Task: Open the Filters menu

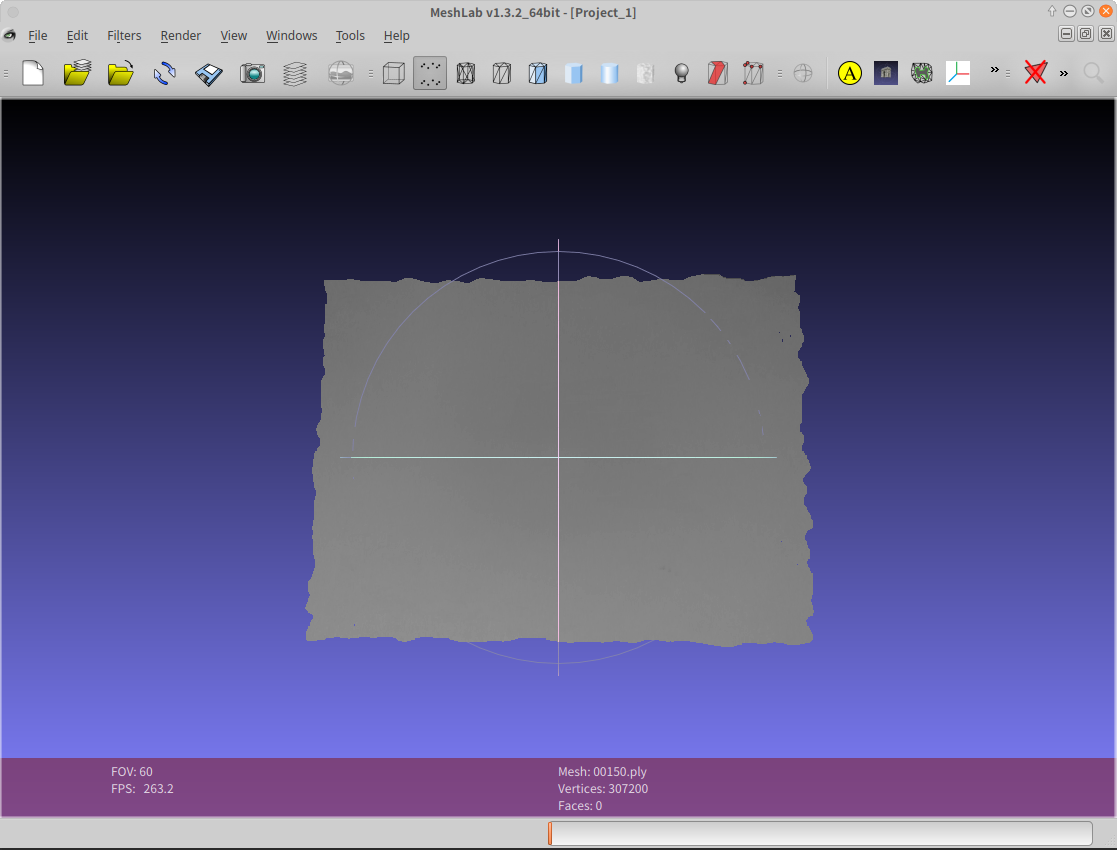Action: [x=124, y=35]
